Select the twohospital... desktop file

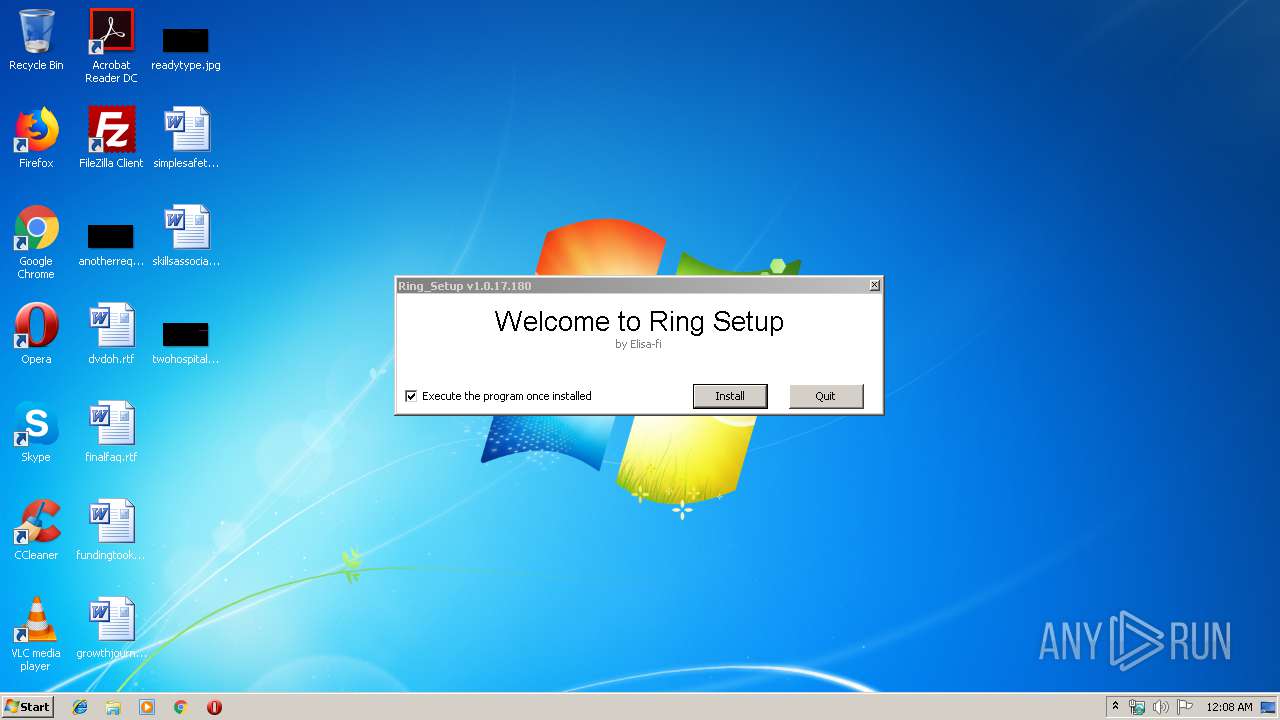[186, 343]
